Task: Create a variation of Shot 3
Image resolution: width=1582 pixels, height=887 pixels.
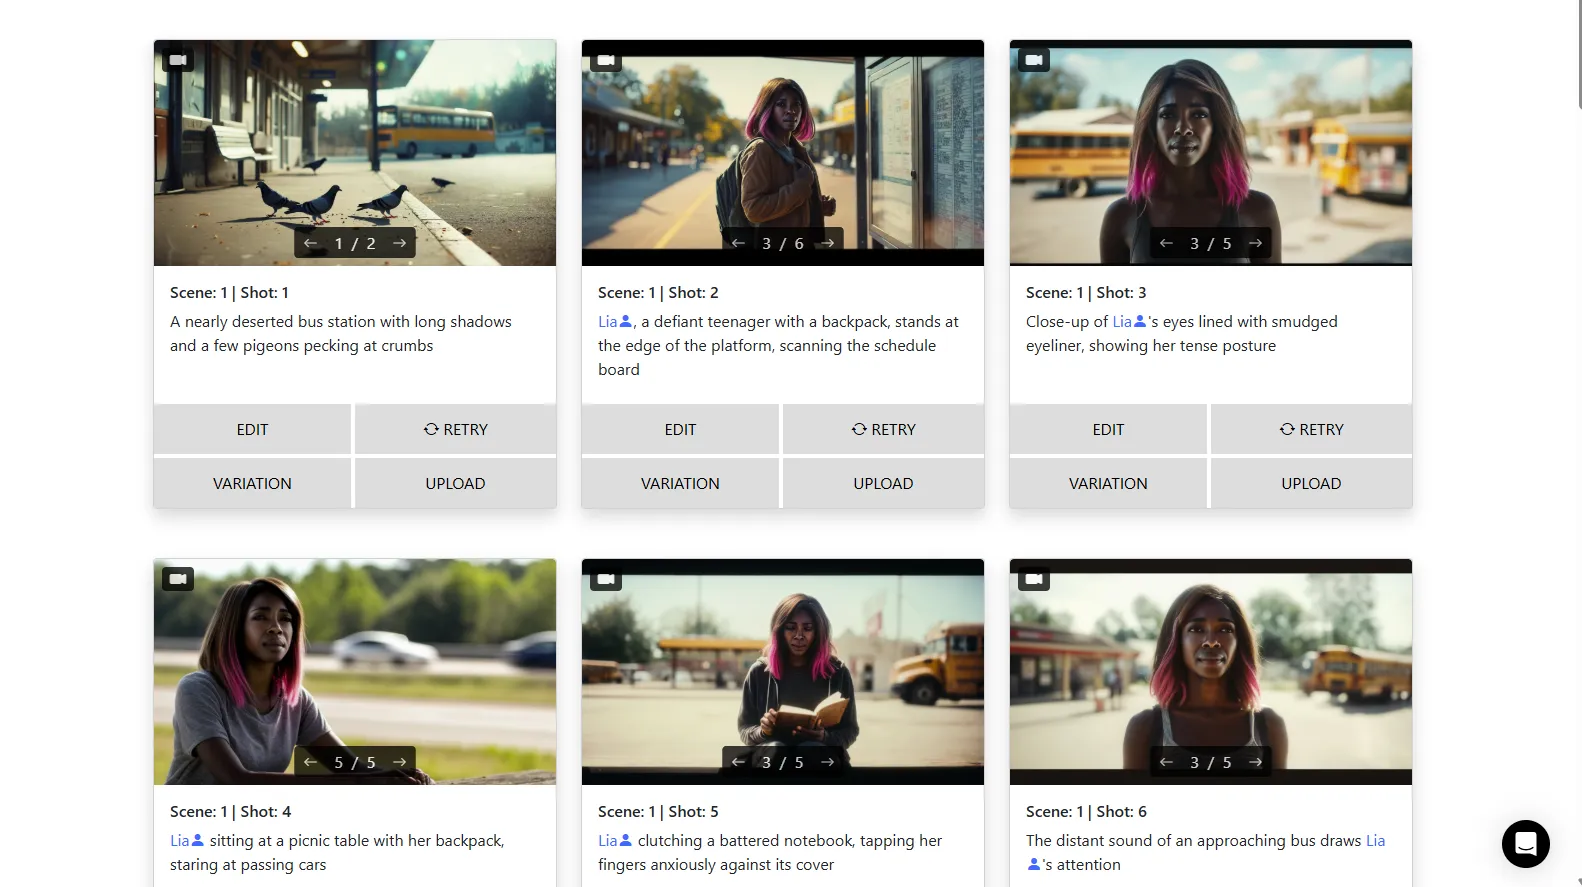Action: point(1108,483)
